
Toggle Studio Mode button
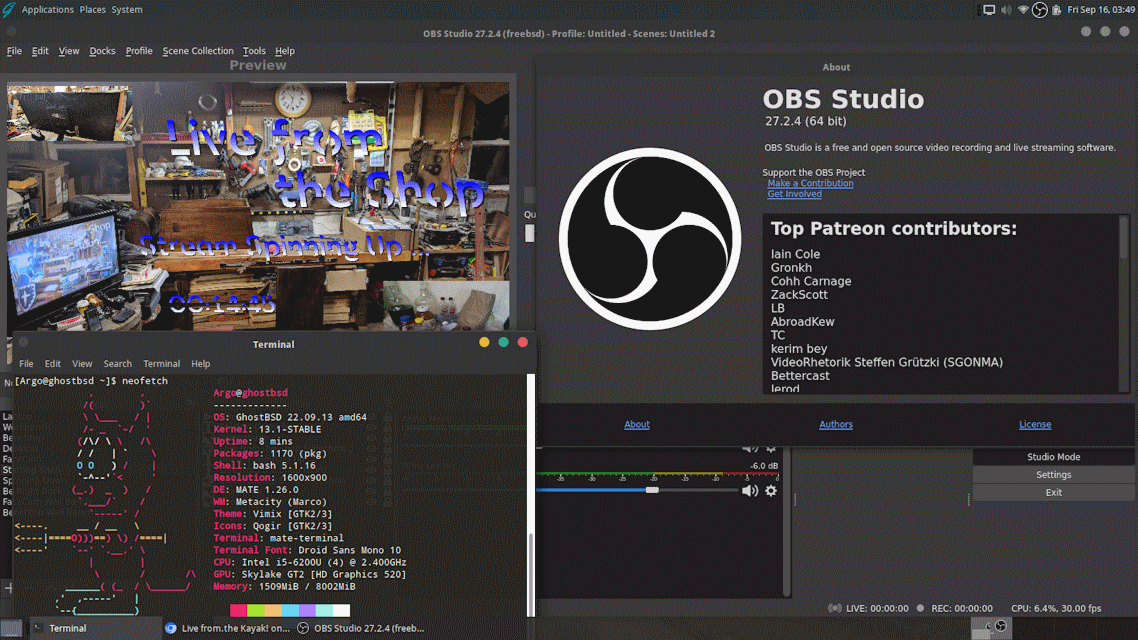coord(1053,457)
